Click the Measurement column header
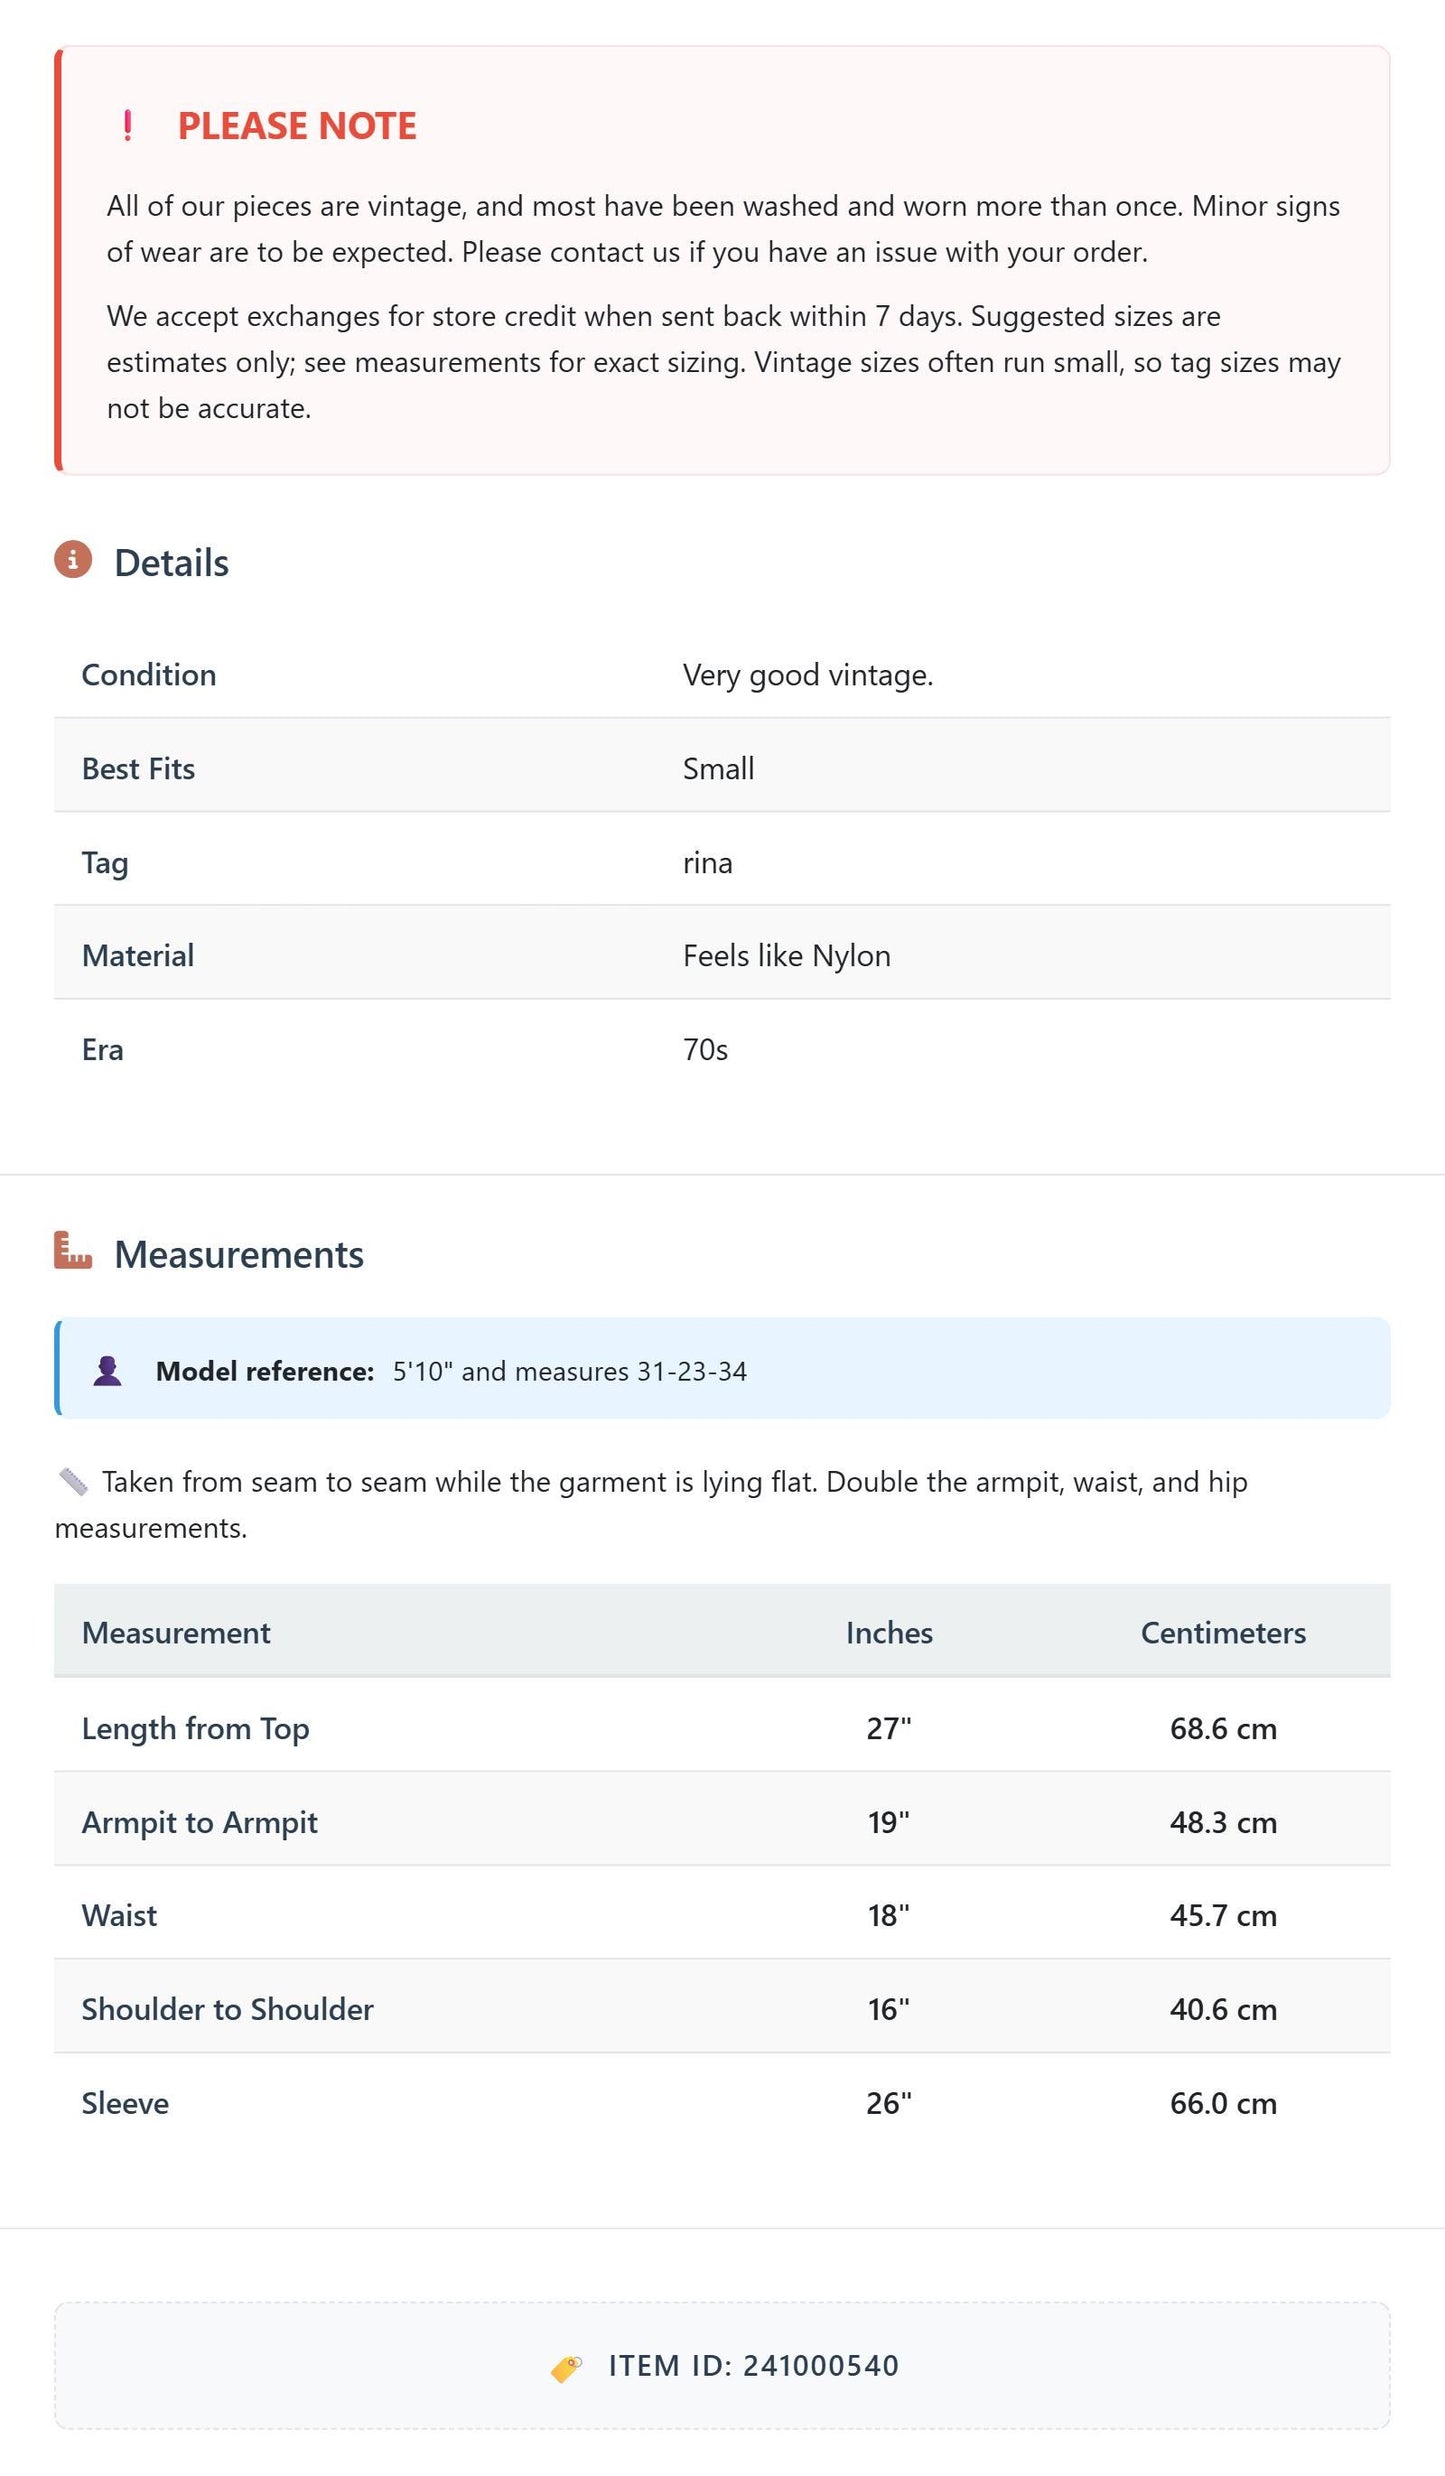Image resolution: width=1445 pixels, height=2476 pixels. click(x=176, y=1633)
